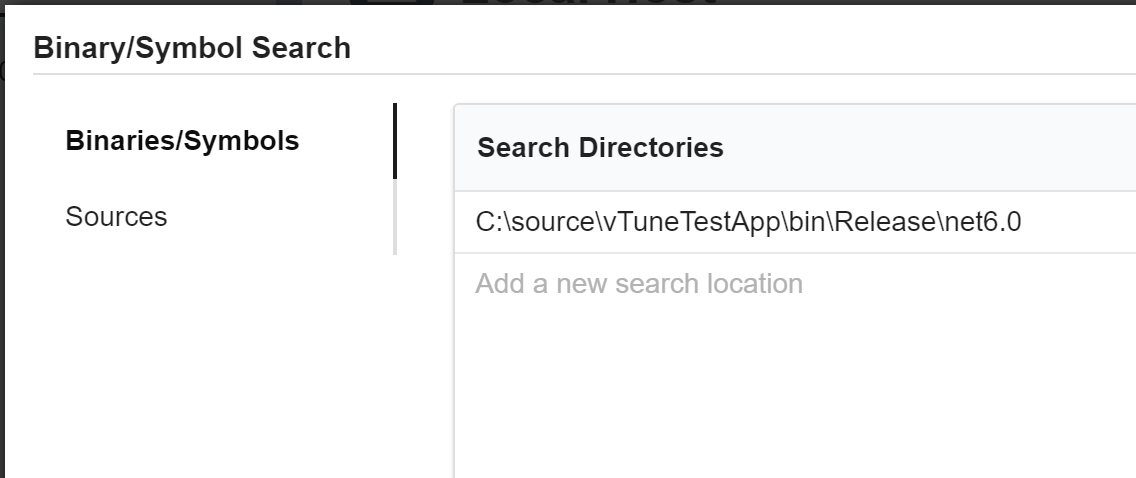Choose Sources in the left sidebar
Screen dimensions: 1136x478
[x=116, y=217]
